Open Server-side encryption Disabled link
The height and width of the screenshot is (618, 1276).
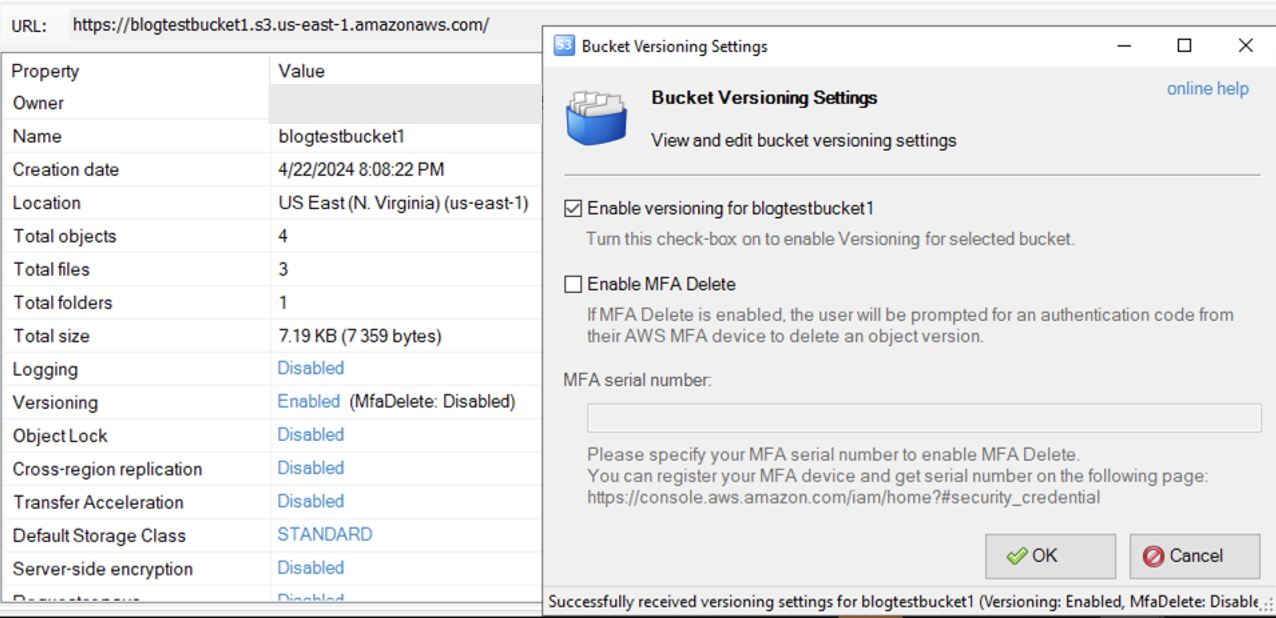[x=310, y=568]
